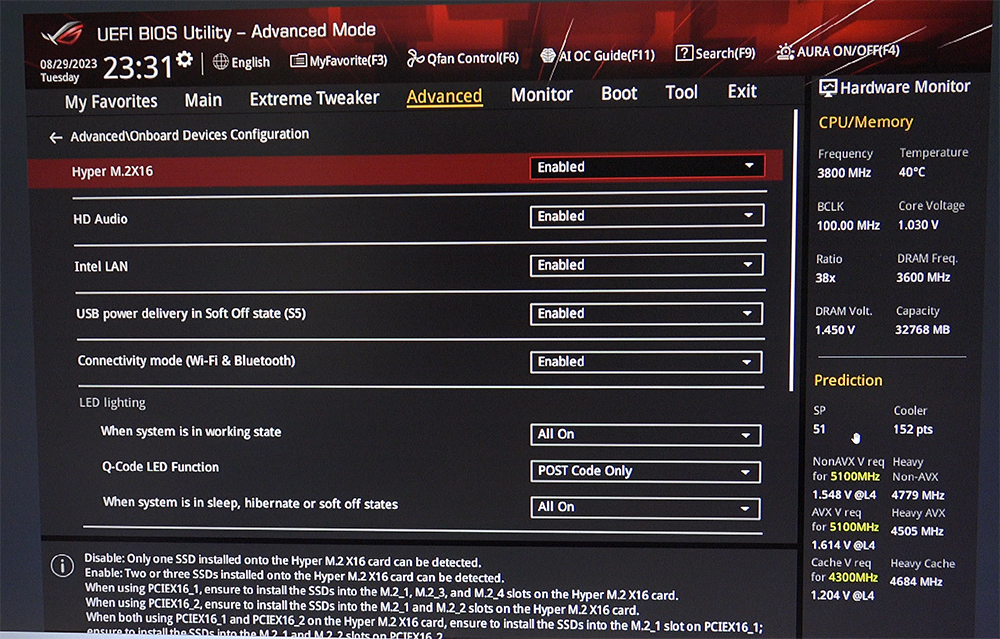
Task: Select the Exit tab
Action: [x=742, y=91]
